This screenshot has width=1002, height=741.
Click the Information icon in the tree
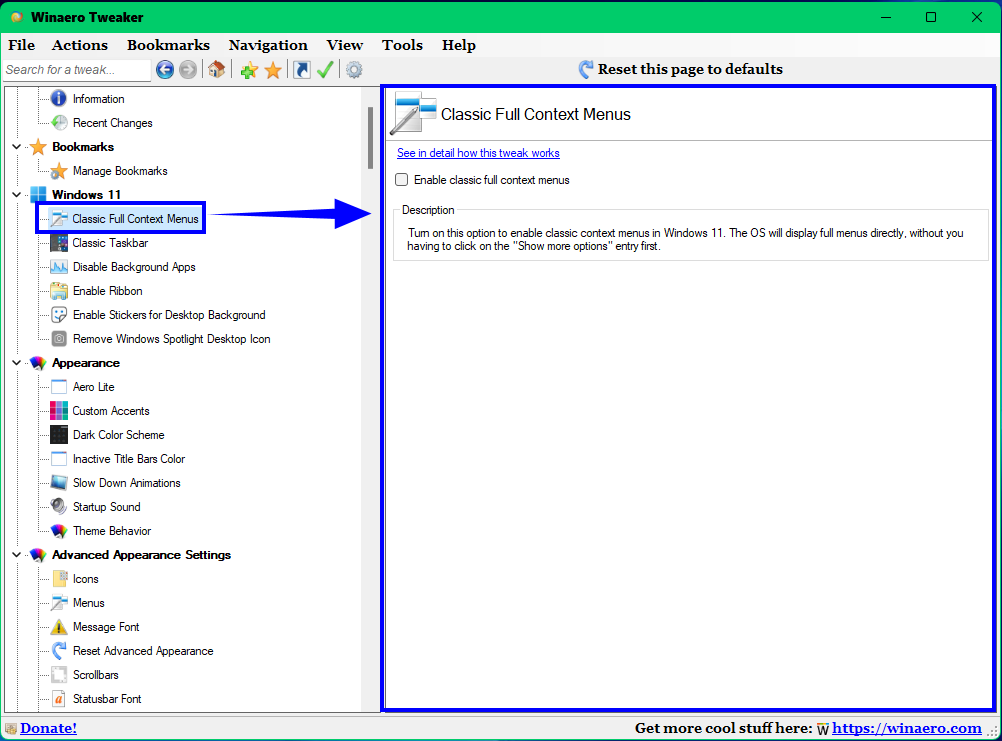click(x=59, y=98)
